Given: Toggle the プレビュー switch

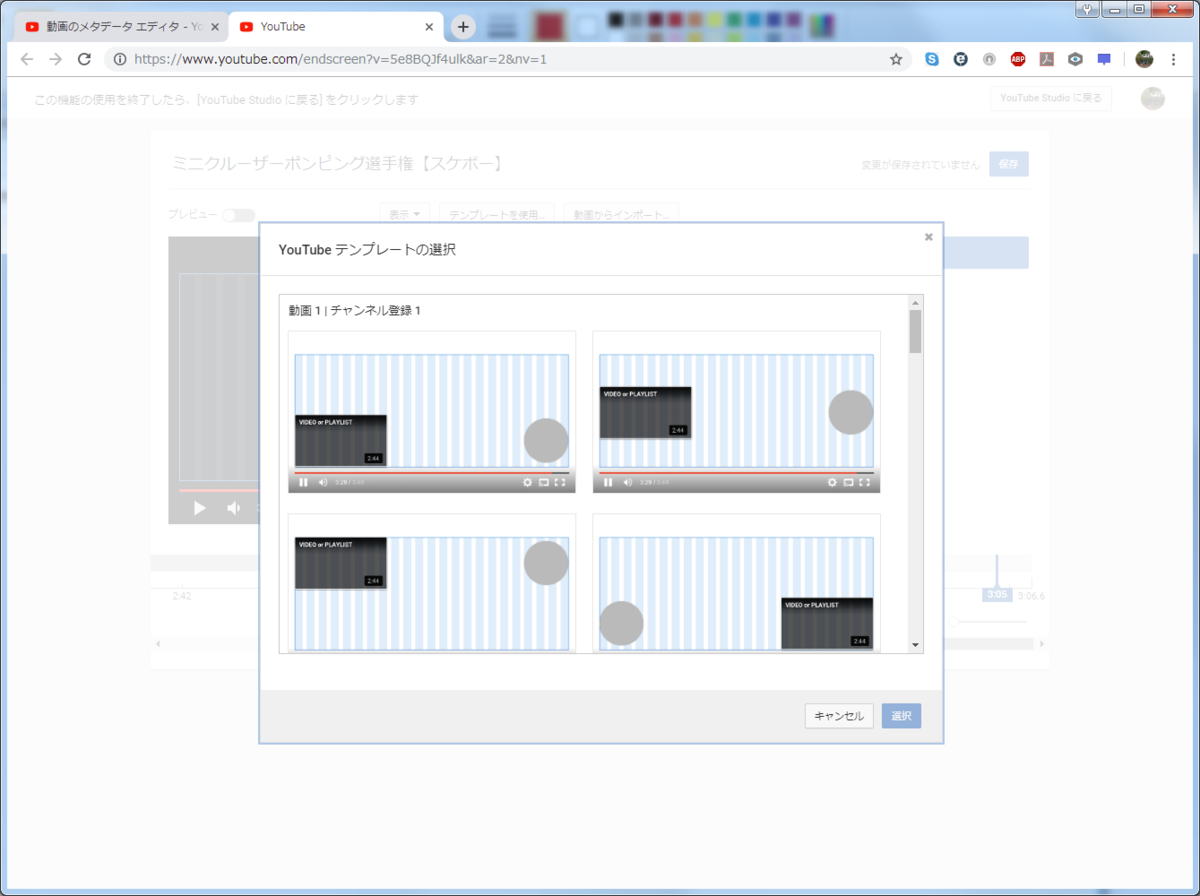Looking at the screenshot, I should click(238, 215).
